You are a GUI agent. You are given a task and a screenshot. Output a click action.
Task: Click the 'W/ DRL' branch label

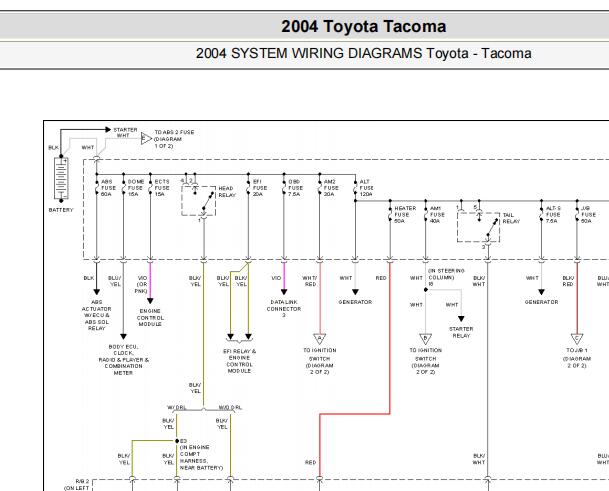coord(177,407)
